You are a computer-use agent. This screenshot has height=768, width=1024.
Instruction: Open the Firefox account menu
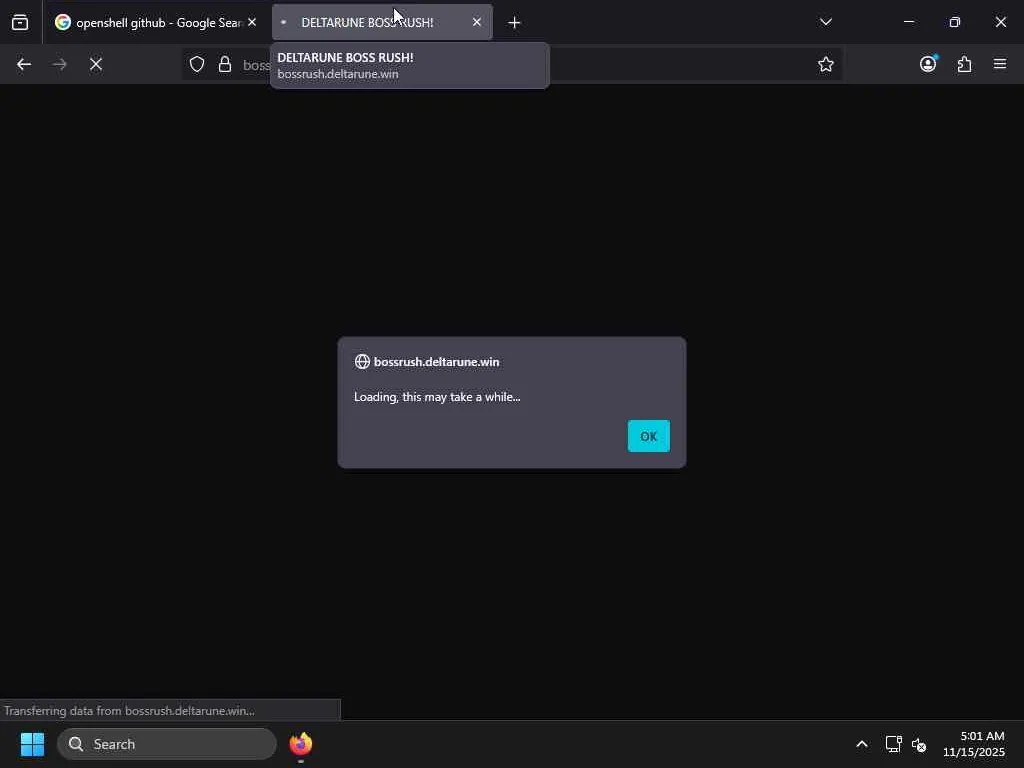[x=928, y=64]
